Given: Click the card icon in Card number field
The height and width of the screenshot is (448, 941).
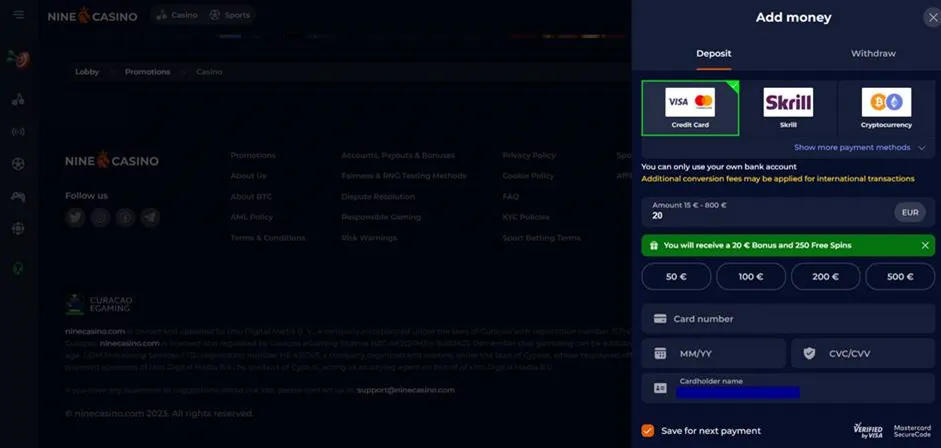Looking at the screenshot, I should (660, 319).
